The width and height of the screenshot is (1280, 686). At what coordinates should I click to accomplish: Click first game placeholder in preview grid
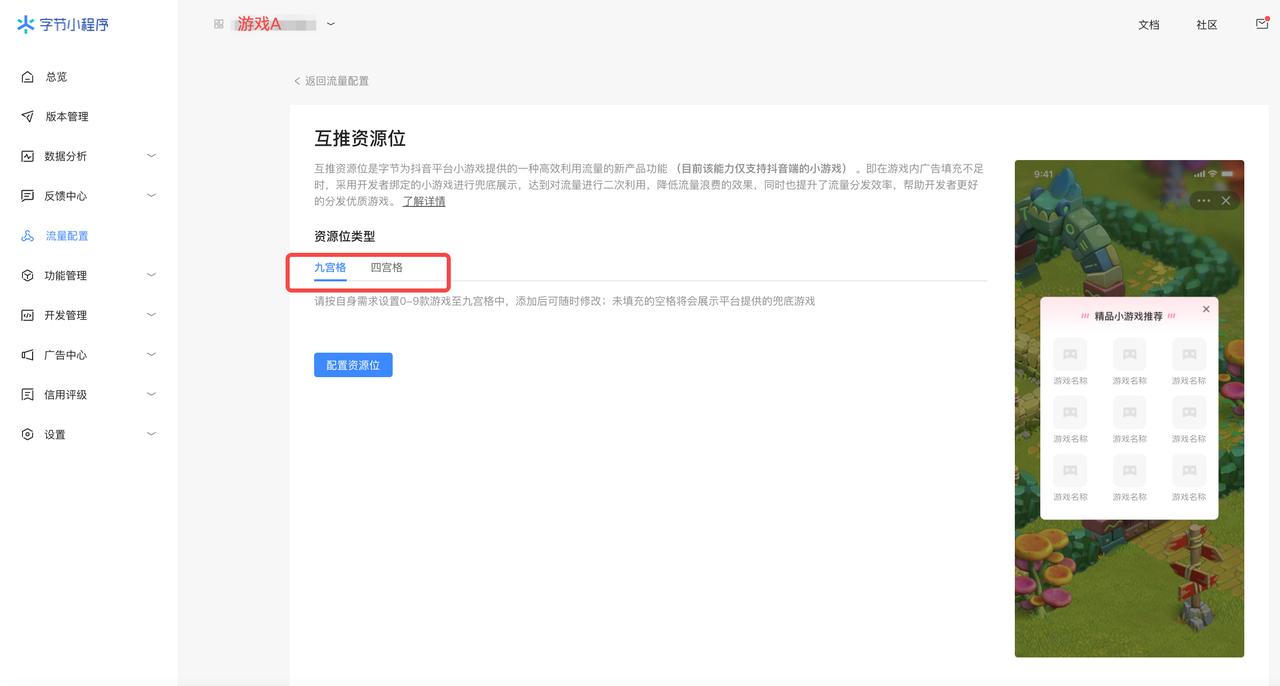pyautogui.click(x=1069, y=354)
